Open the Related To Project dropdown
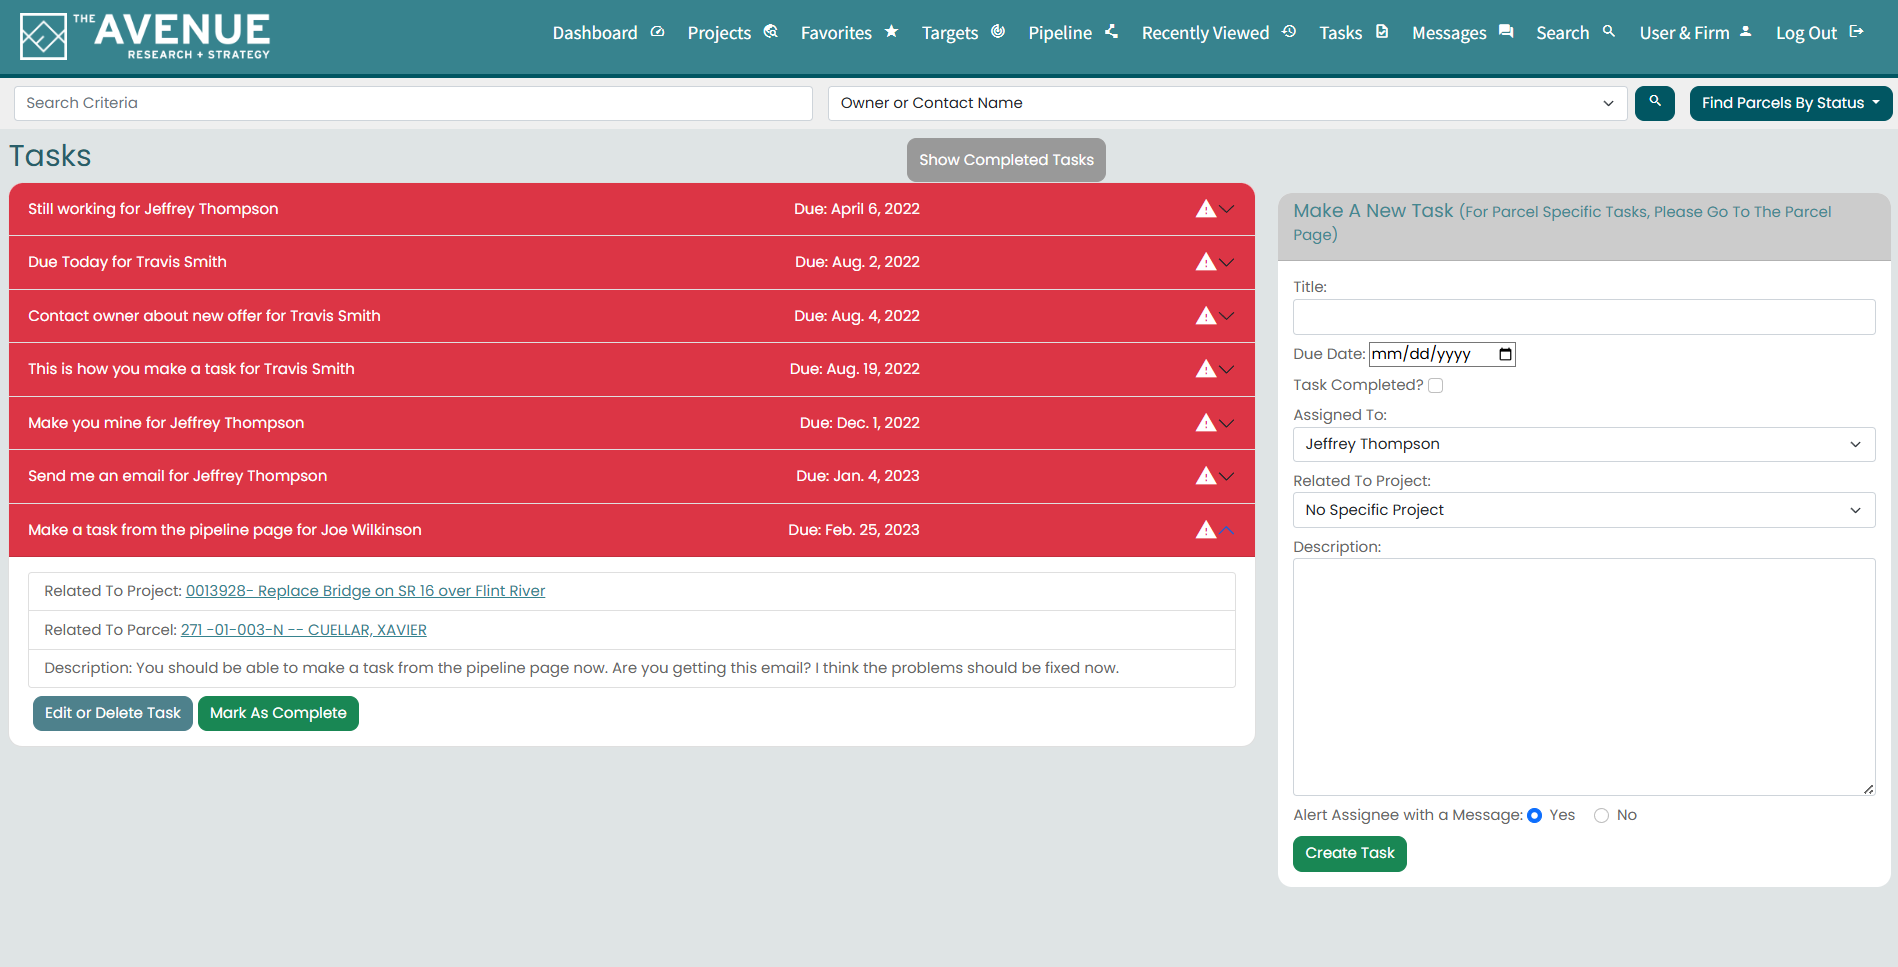This screenshot has height=967, width=1898. pos(1584,510)
